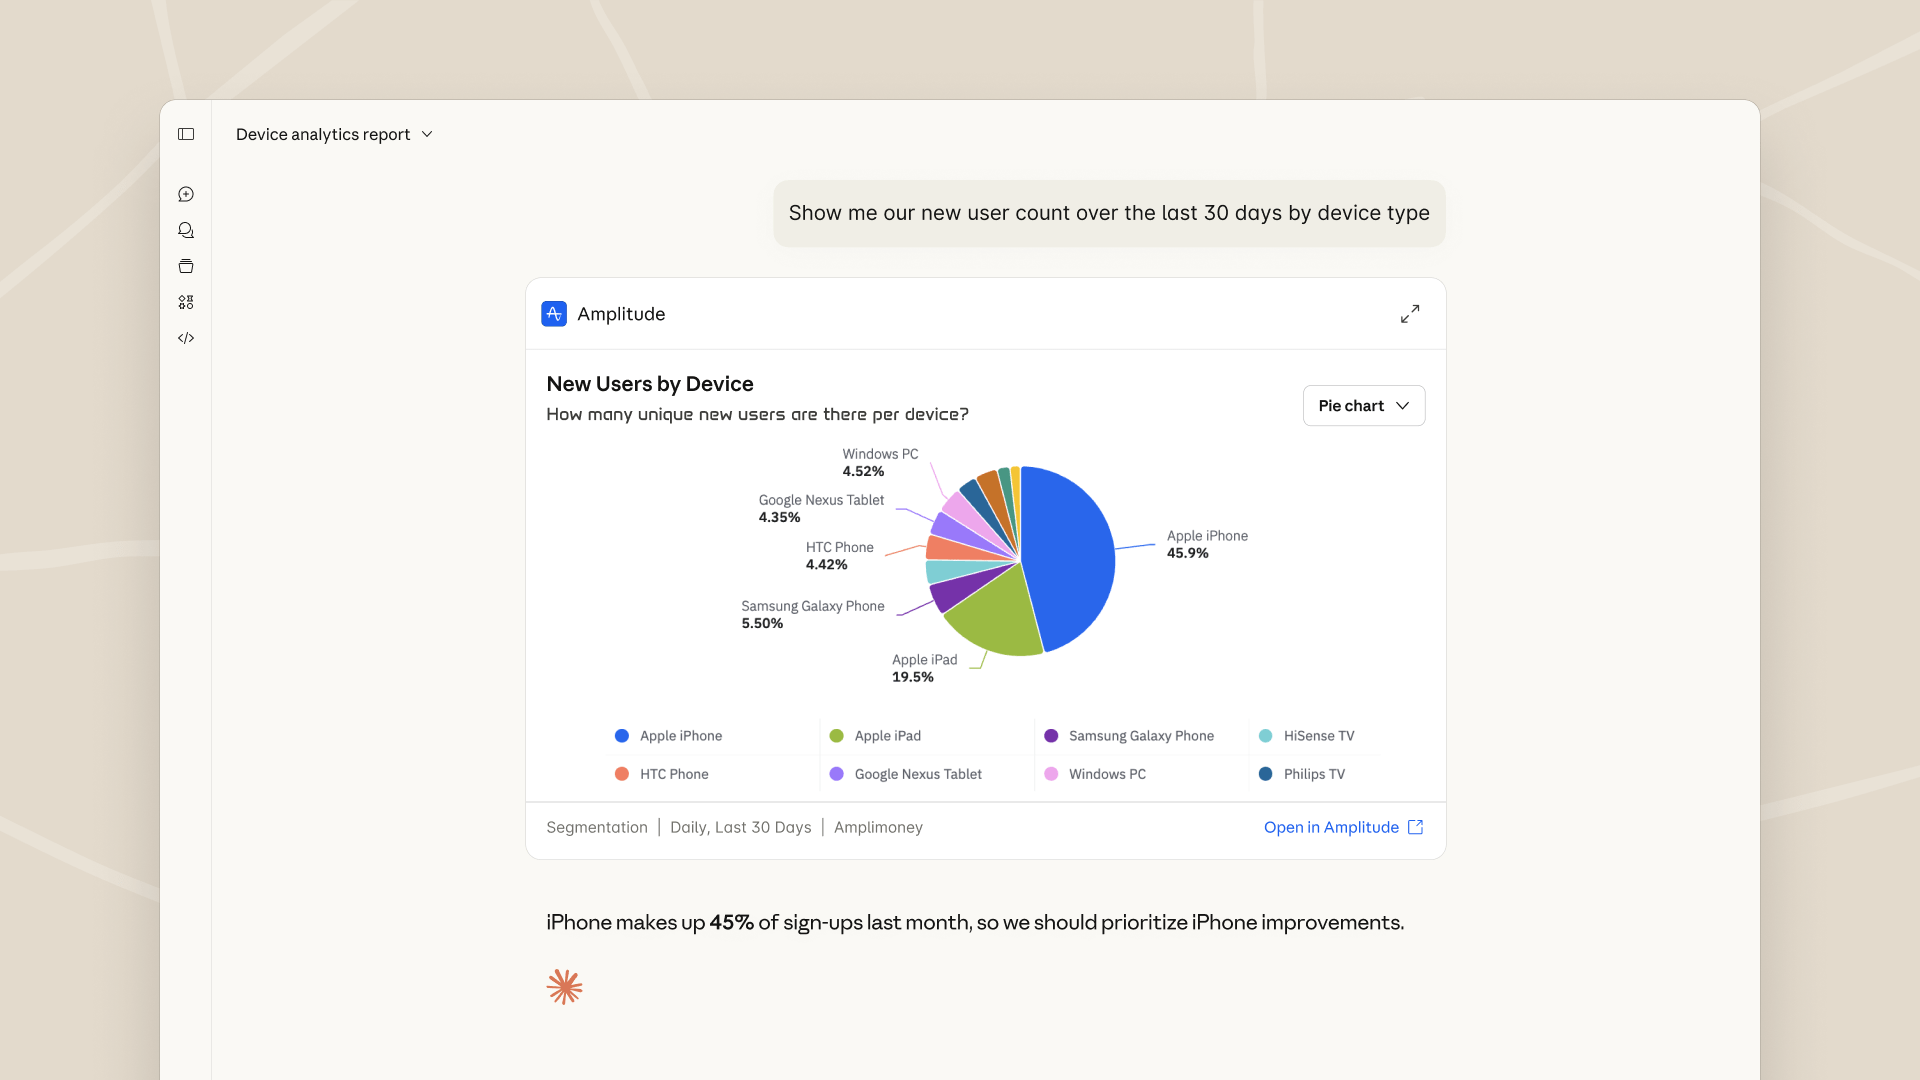Open the artifacts grid icon
The image size is (1920, 1080).
tap(186, 302)
